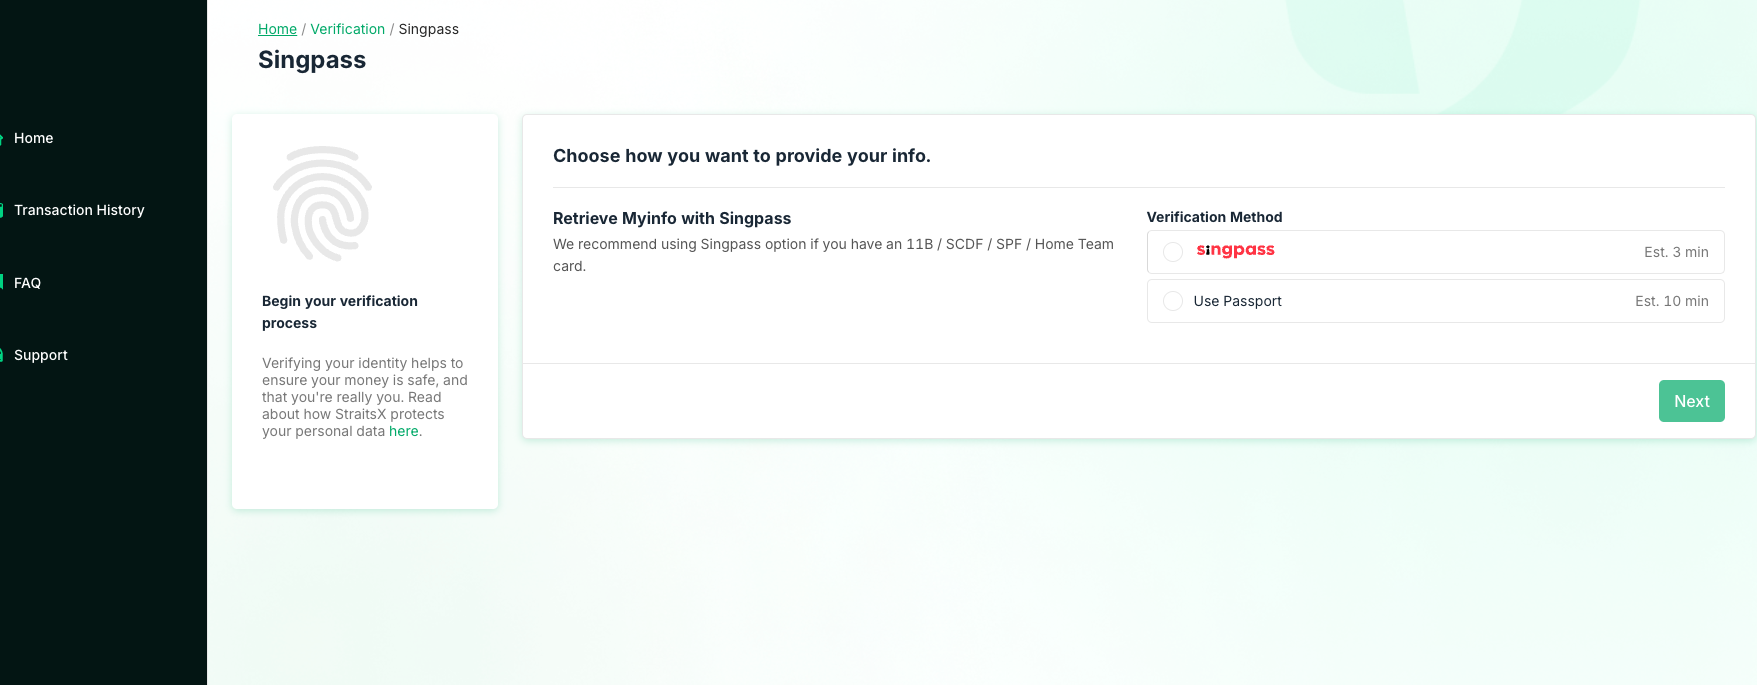
Task: Click the Use Passport option label
Action: [x=1237, y=301]
